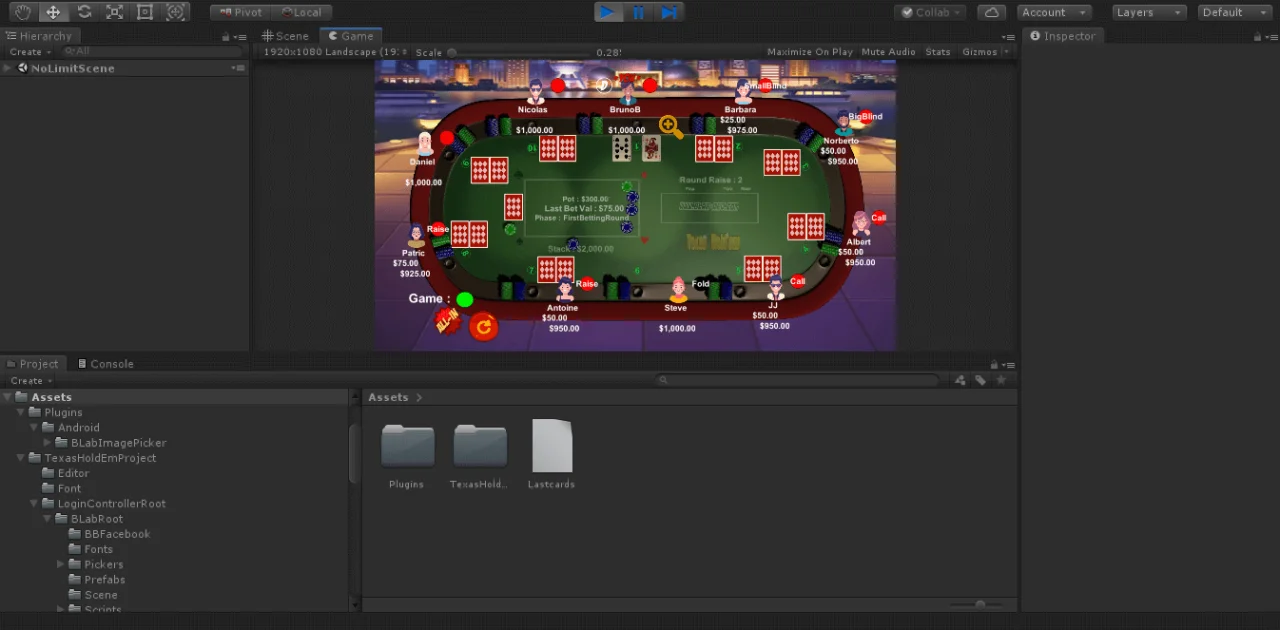Toggle the Pivot handle position
The image size is (1280, 630).
[x=240, y=12]
